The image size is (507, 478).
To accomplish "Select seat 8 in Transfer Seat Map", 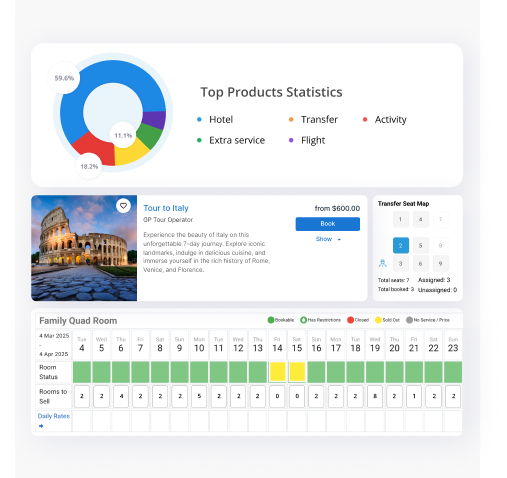I will point(441,246).
